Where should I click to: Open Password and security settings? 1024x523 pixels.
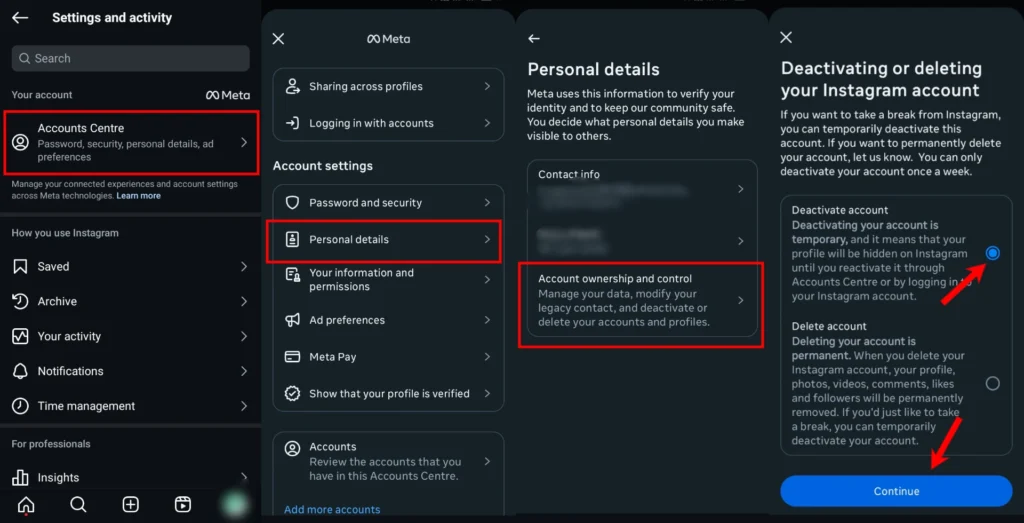point(386,203)
